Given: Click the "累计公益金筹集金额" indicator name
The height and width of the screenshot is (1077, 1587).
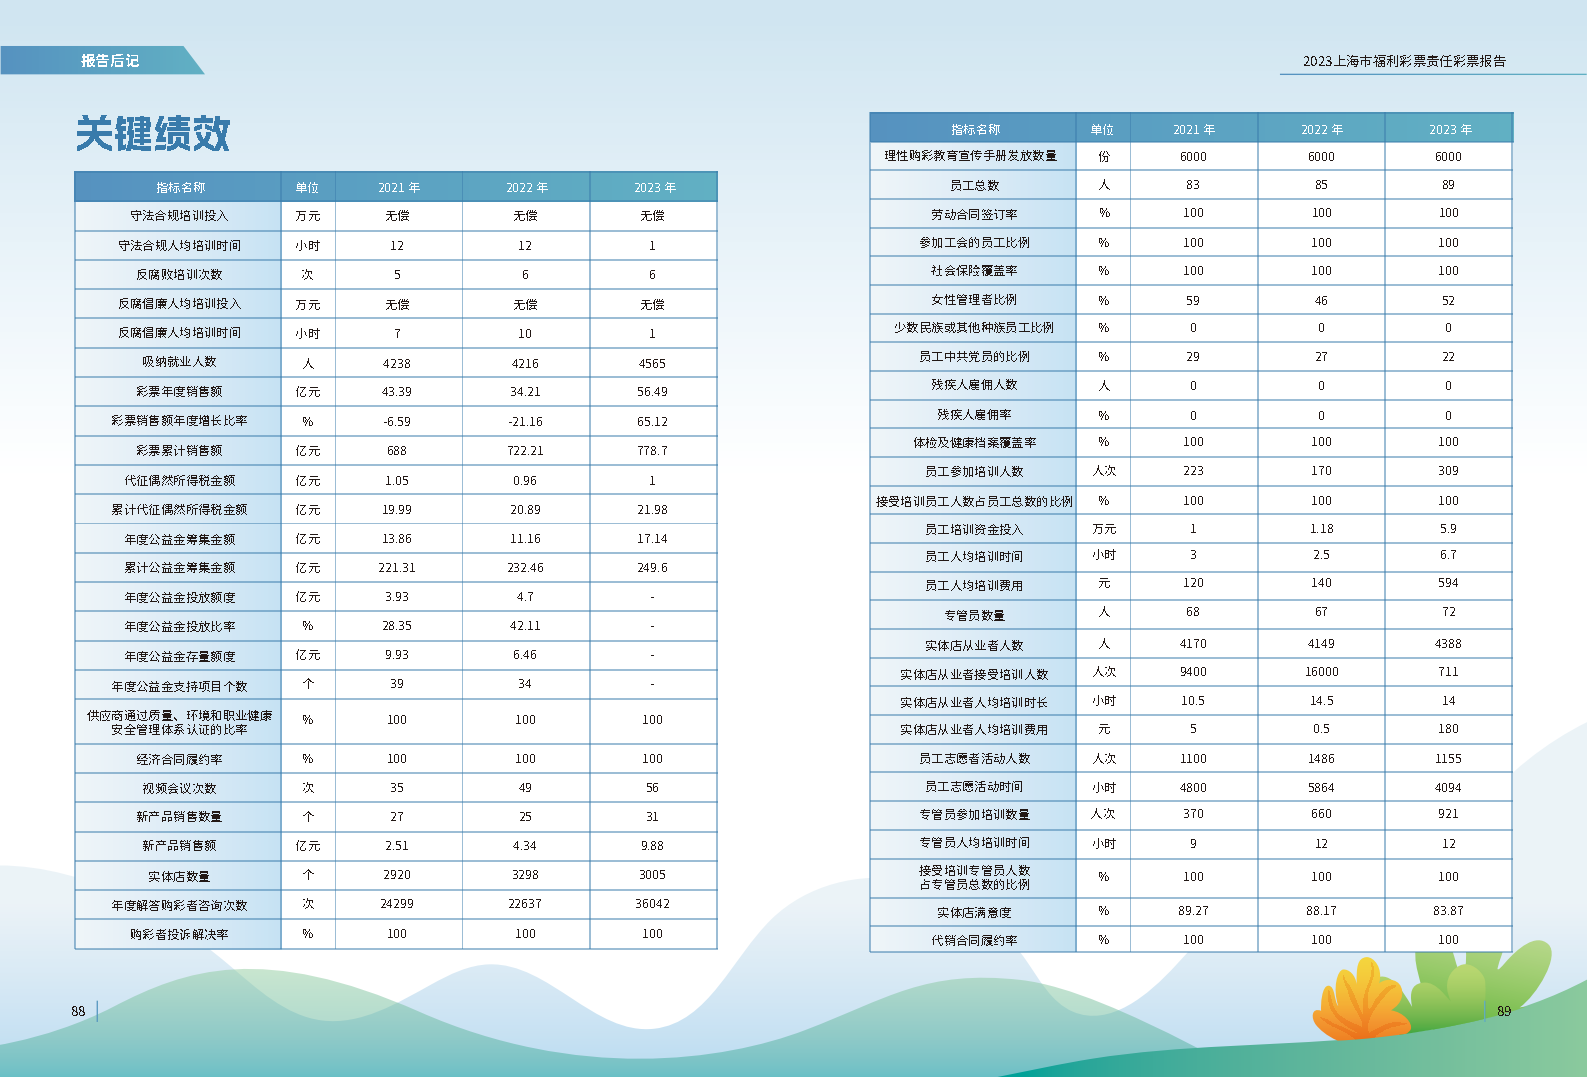Looking at the screenshot, I should pos(179,568).
